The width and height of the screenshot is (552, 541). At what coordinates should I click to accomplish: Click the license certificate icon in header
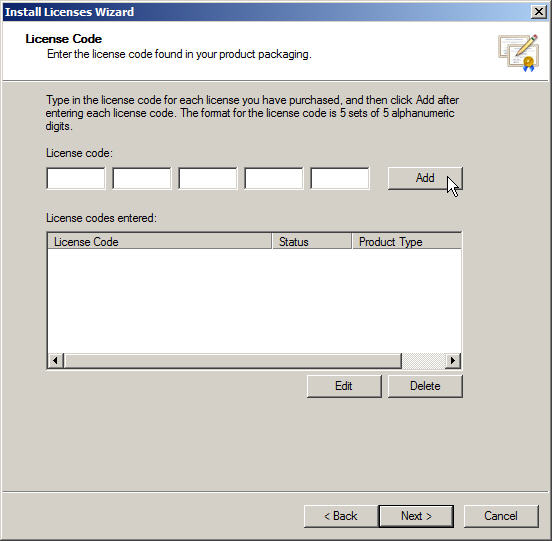click(519, 52)
